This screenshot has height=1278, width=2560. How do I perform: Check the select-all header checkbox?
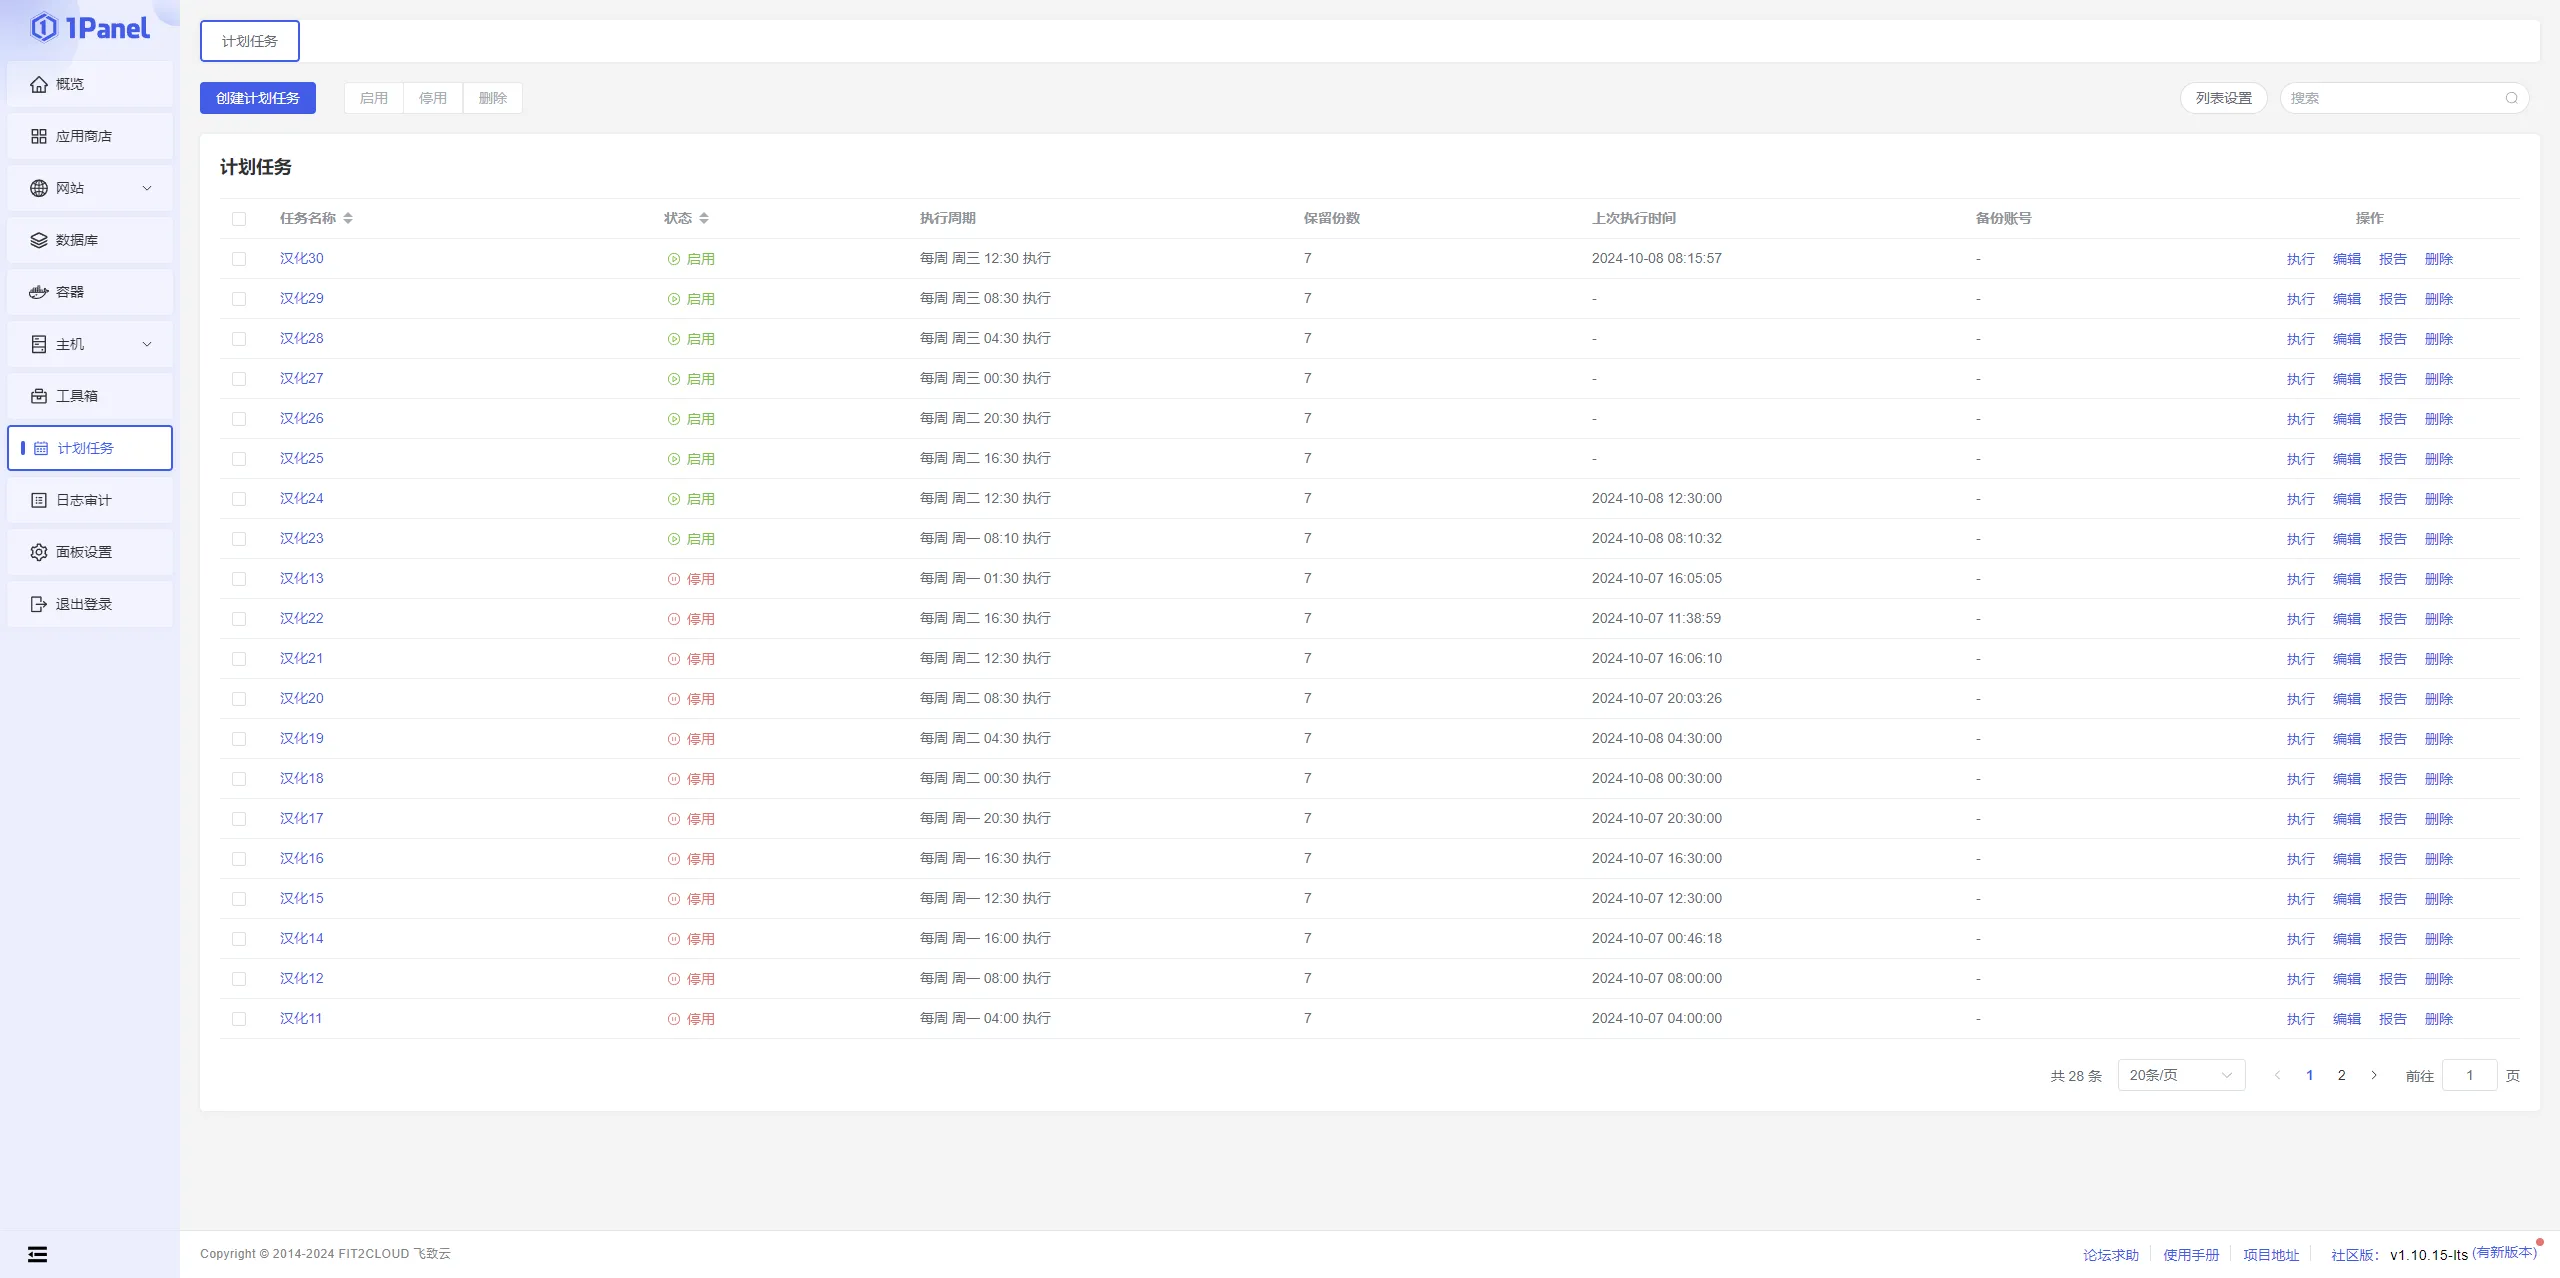(239, 219)
